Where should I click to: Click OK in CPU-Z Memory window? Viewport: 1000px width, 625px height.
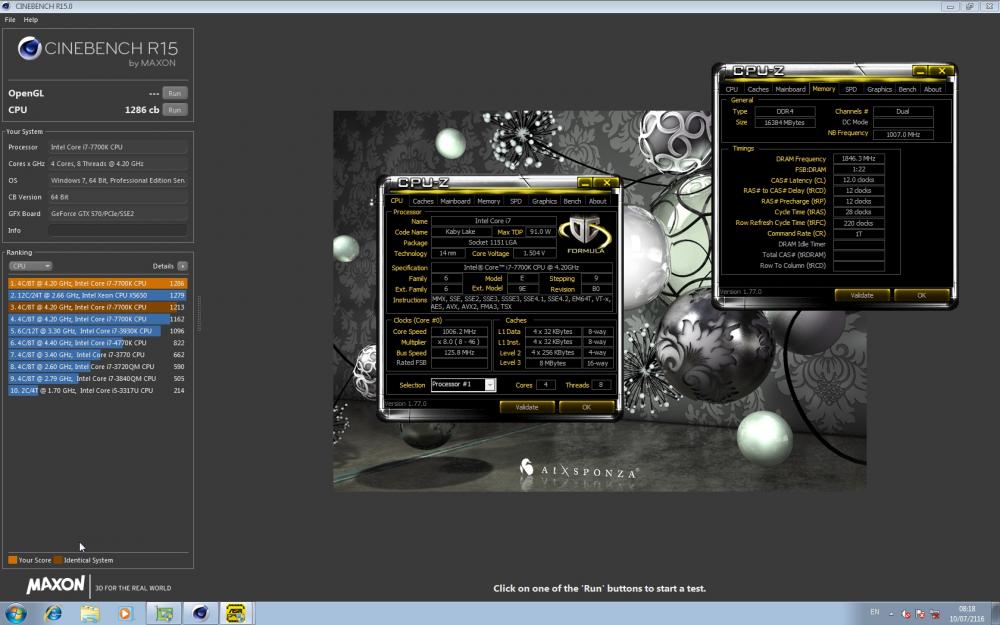pyautogui.click(x=921, y=295)
